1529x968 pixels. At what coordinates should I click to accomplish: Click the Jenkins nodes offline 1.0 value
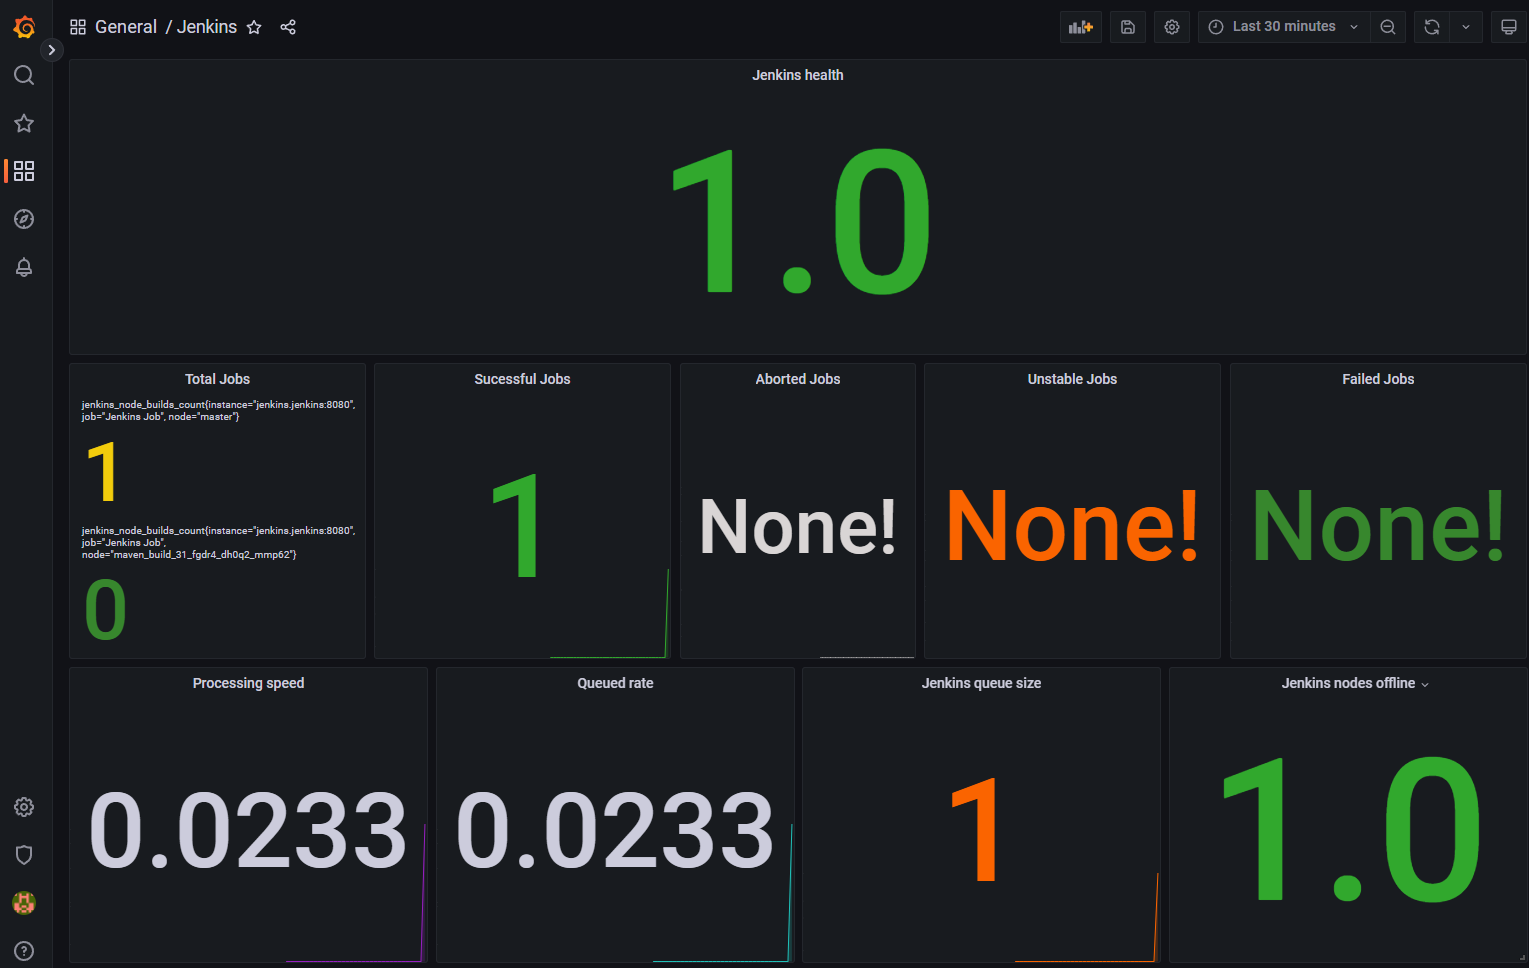click(1350, 828)
